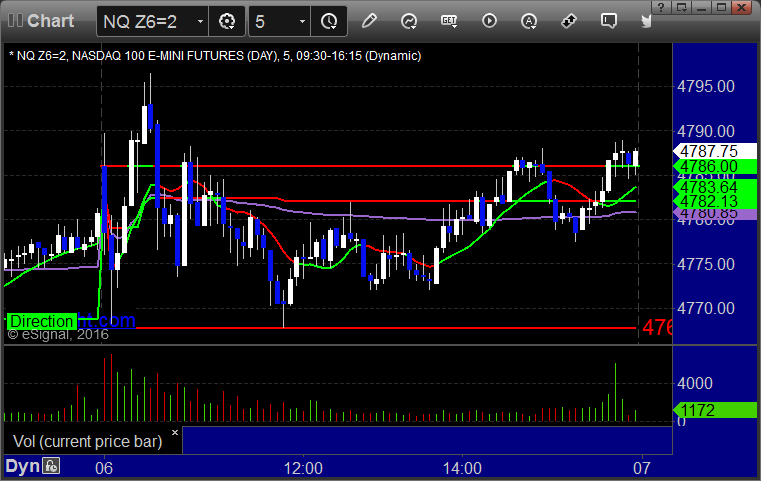The height and width of the screenshot is (481, 761).
Task: Expand the NQ Z6=2 symbol dropdown
Action: (200, 21)
